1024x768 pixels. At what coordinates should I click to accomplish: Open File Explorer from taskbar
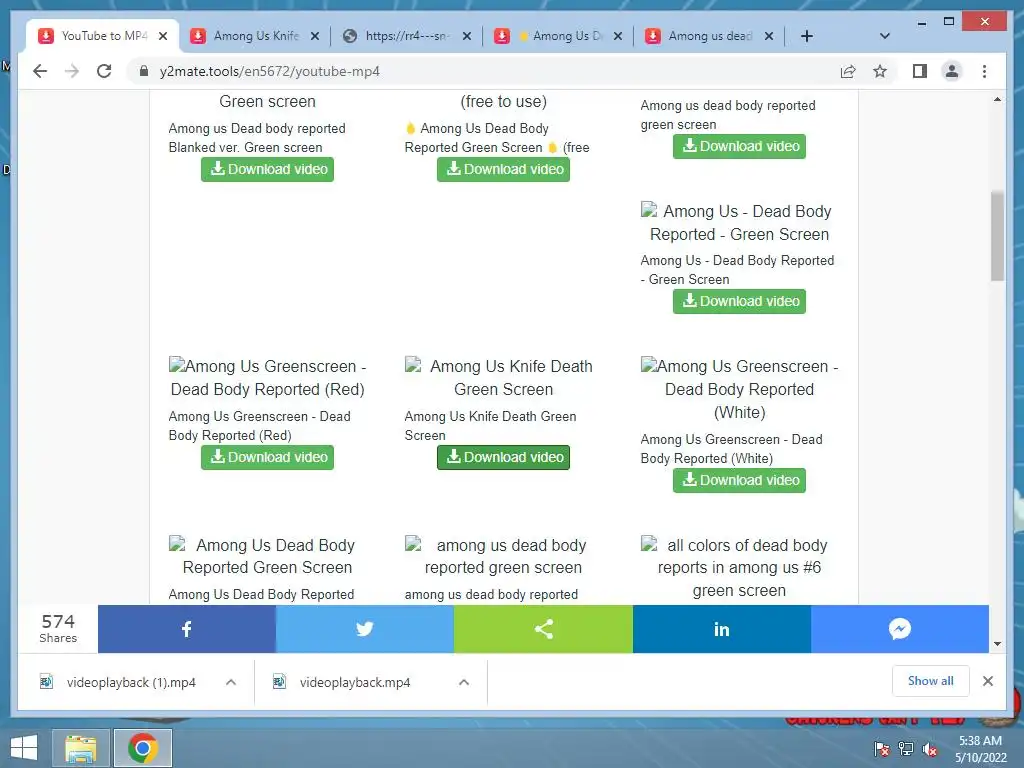[x=80, y=748]
